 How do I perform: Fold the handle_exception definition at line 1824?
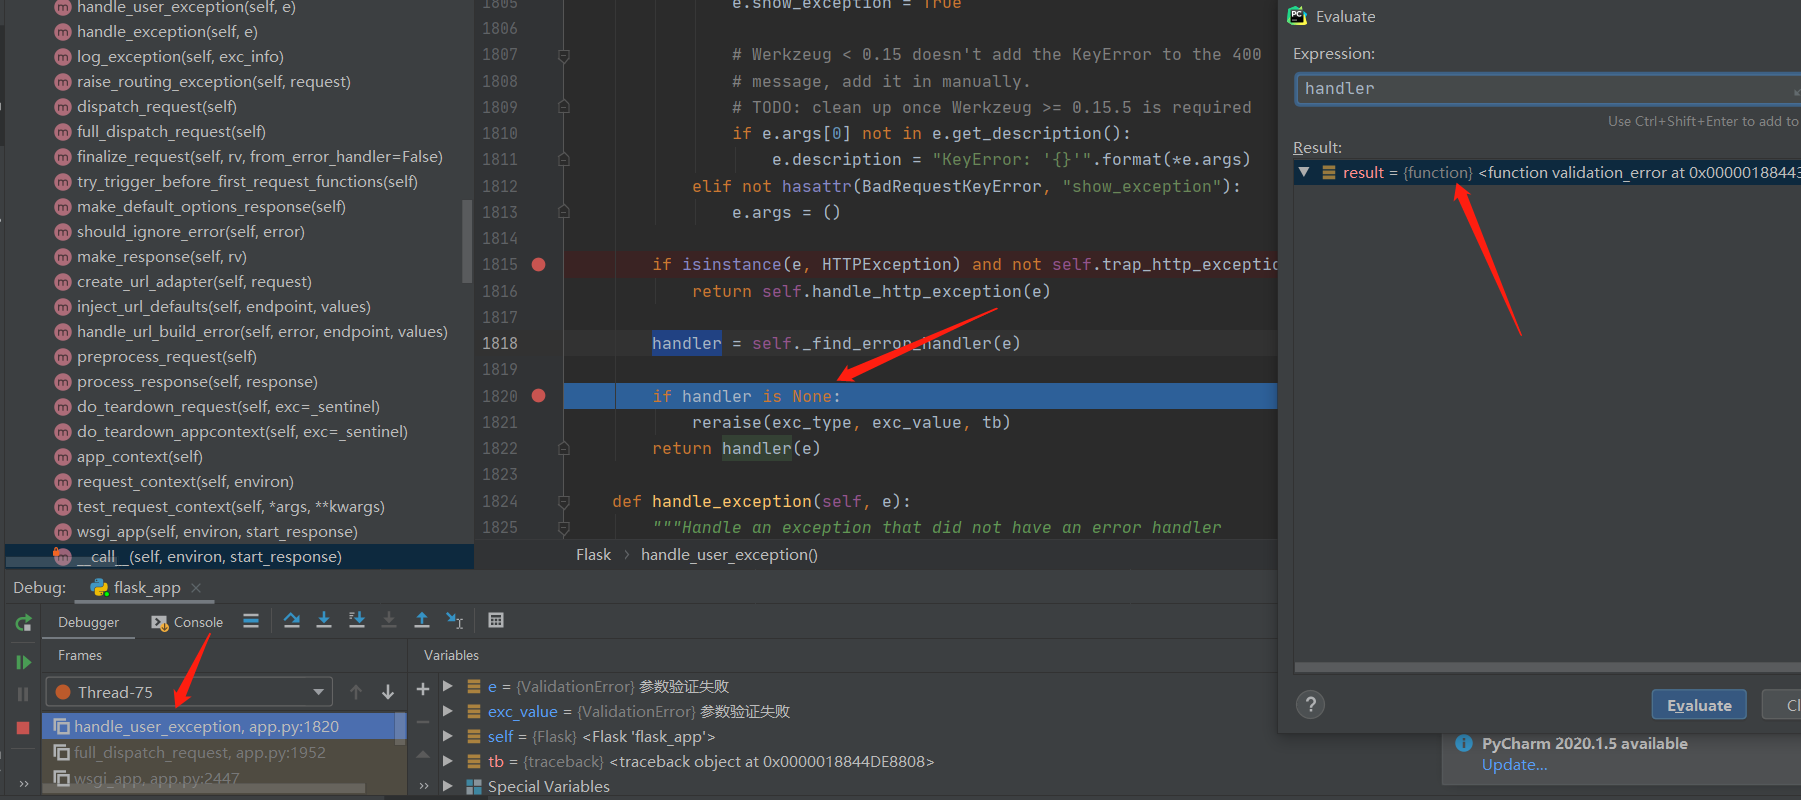(x=564, y=501)
